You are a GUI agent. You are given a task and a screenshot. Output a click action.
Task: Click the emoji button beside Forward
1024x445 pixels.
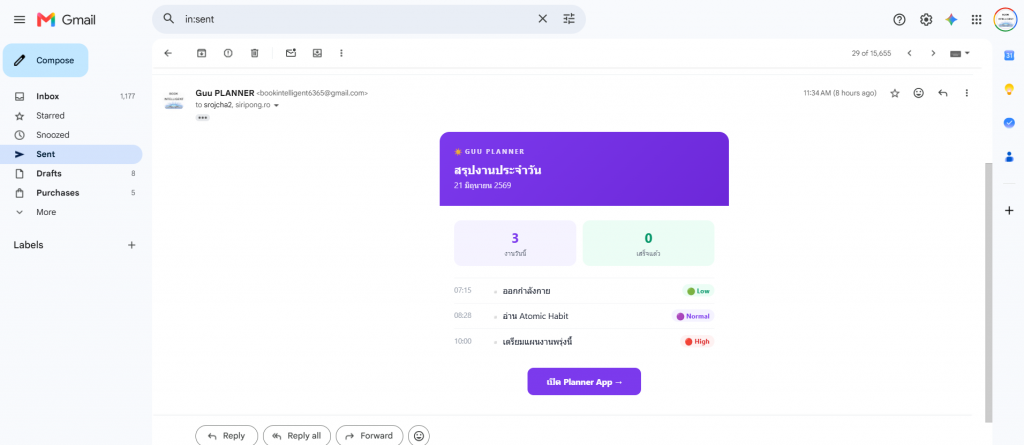[419, 436]
